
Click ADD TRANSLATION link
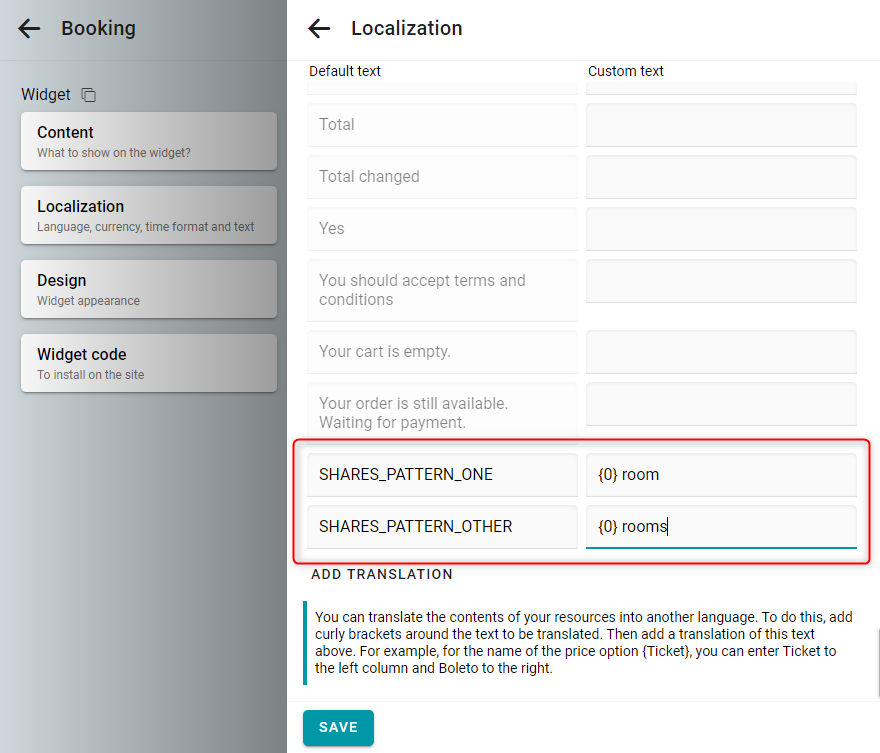(x=382, y=574)
